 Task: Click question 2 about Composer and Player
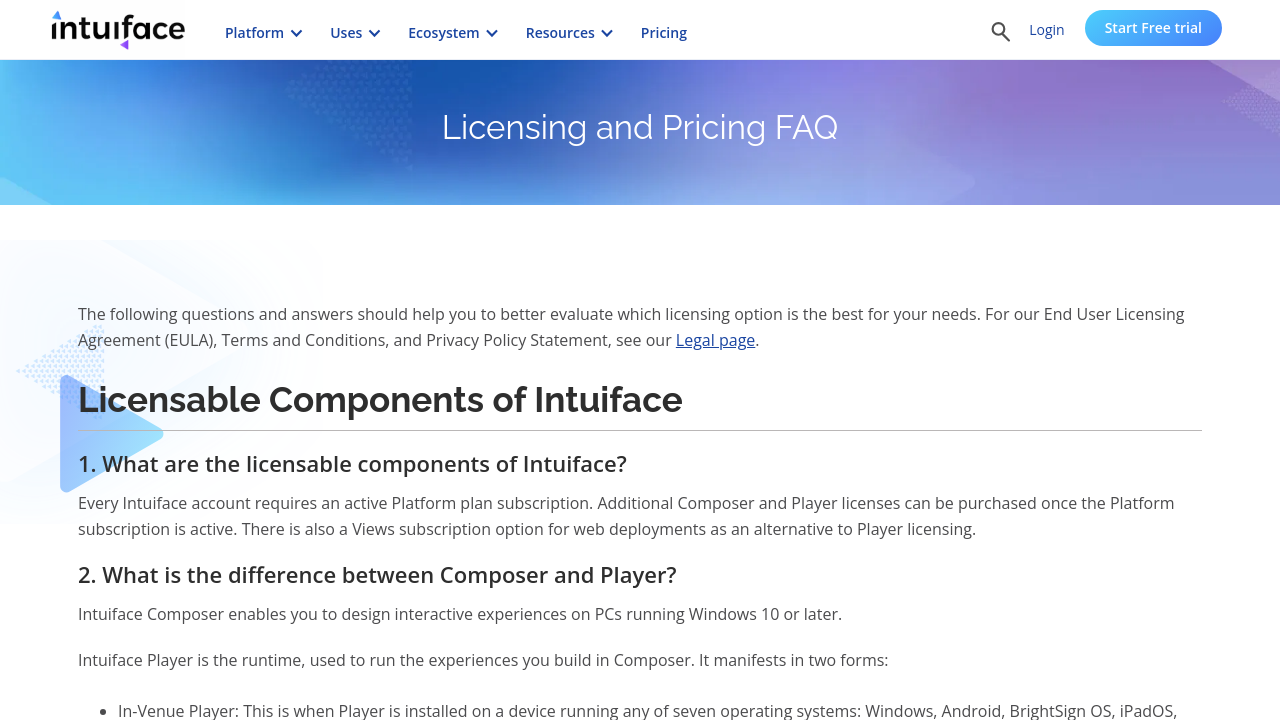pyautogui.click(x=377, y=575)
